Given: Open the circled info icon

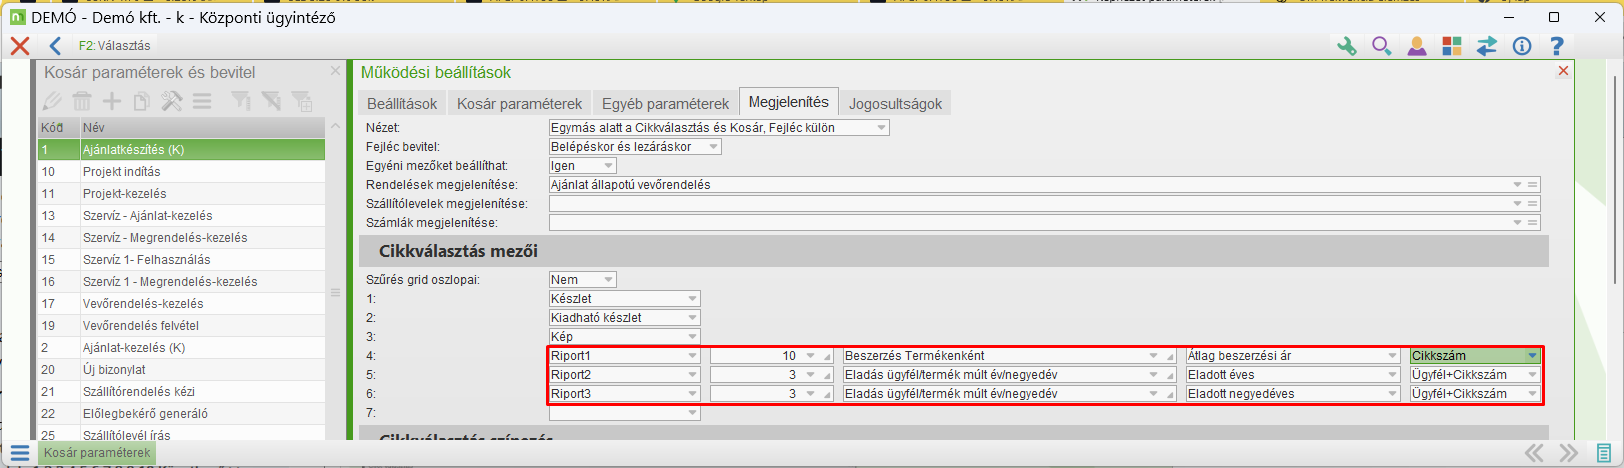Looking at the screenshot, I should click(1521, 46).
